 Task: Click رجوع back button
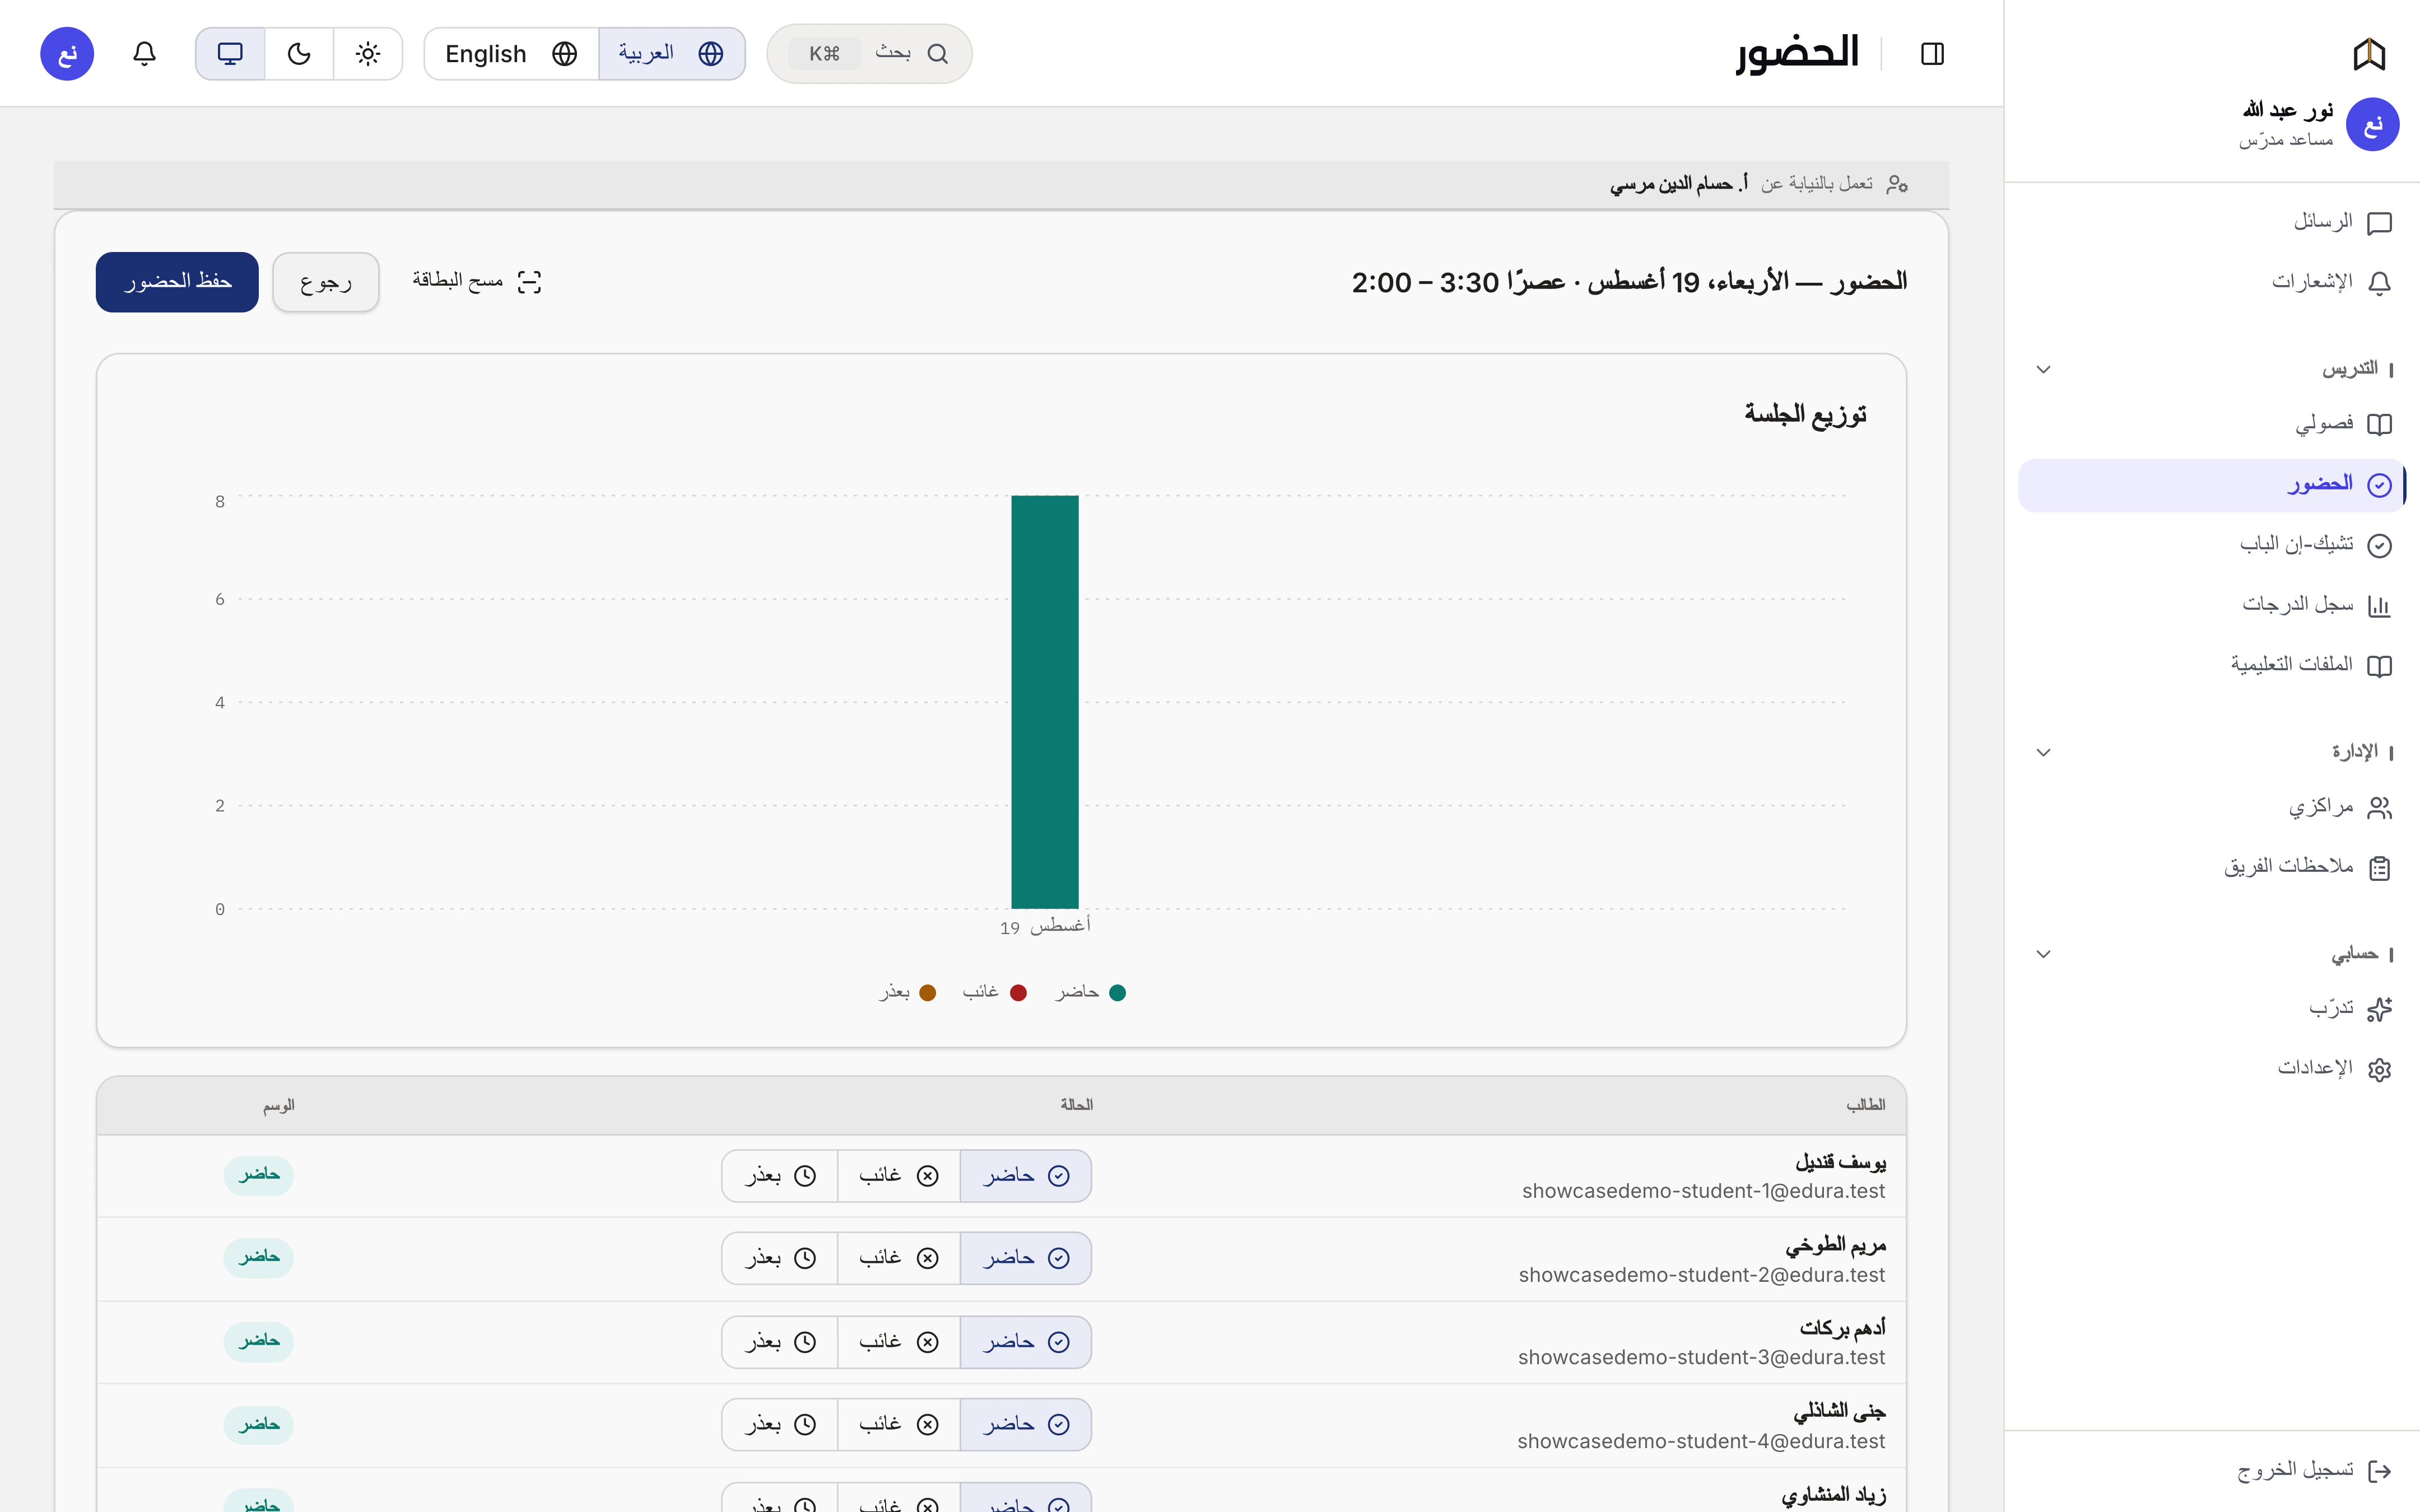point(326,282)
